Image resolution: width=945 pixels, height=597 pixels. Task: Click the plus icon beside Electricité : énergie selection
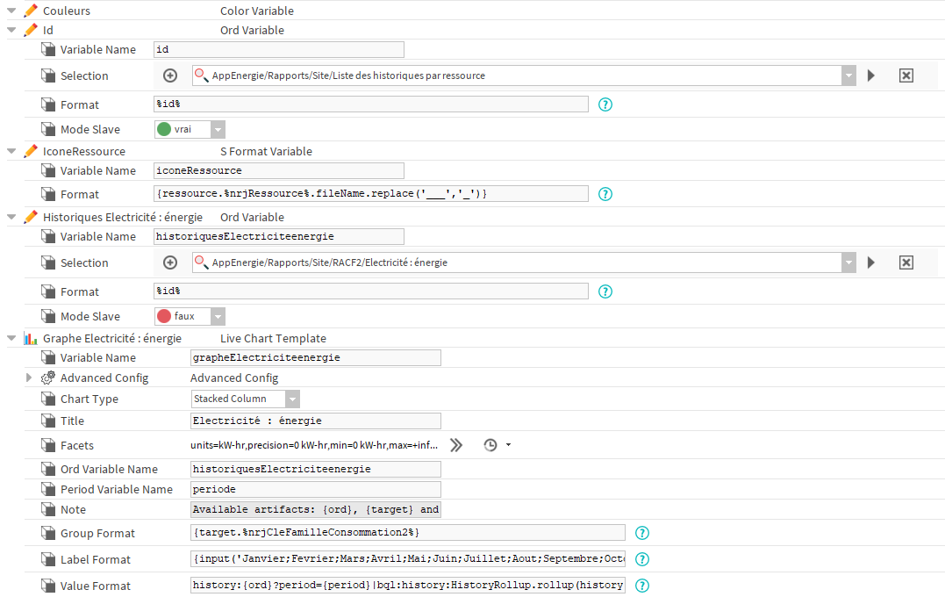pyautogui.click(x=170, y=263)
